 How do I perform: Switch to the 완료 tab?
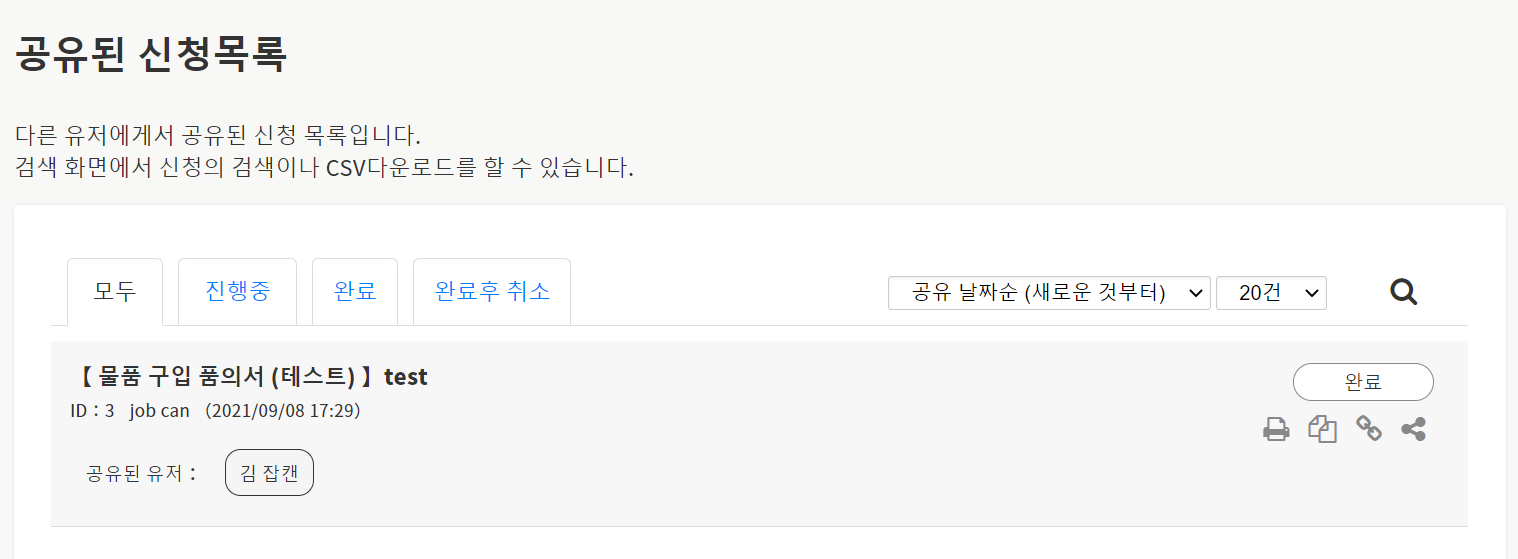[355, 292]
